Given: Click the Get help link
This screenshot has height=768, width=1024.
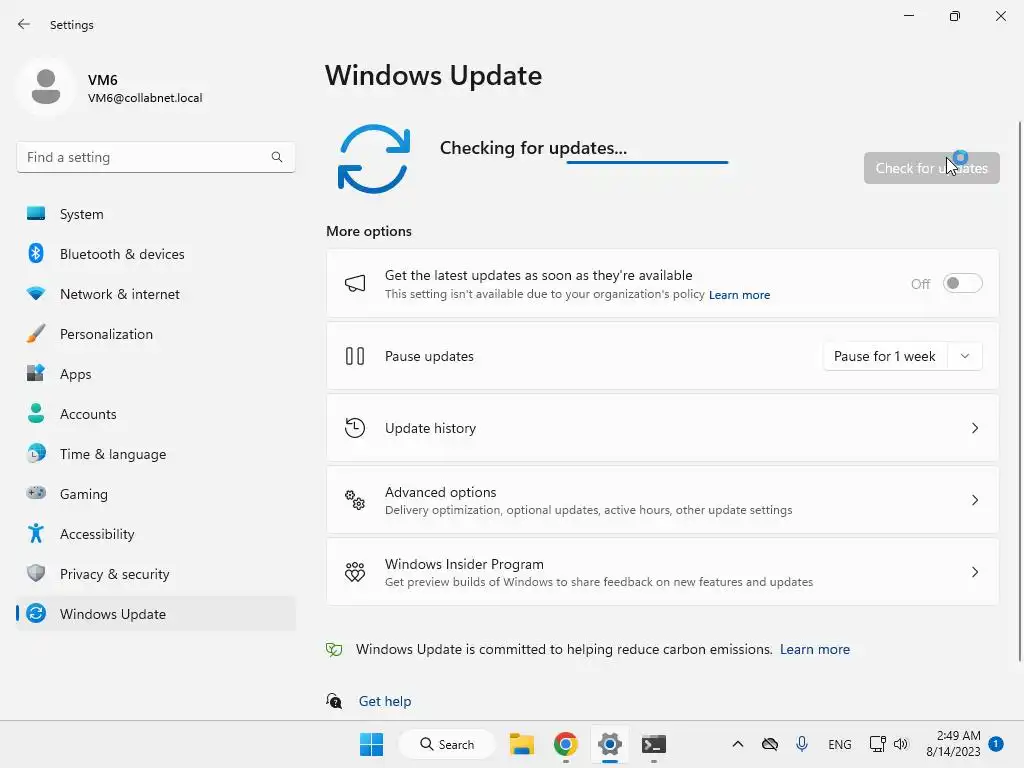Looking at the screenshot, I should coord(385,701).
